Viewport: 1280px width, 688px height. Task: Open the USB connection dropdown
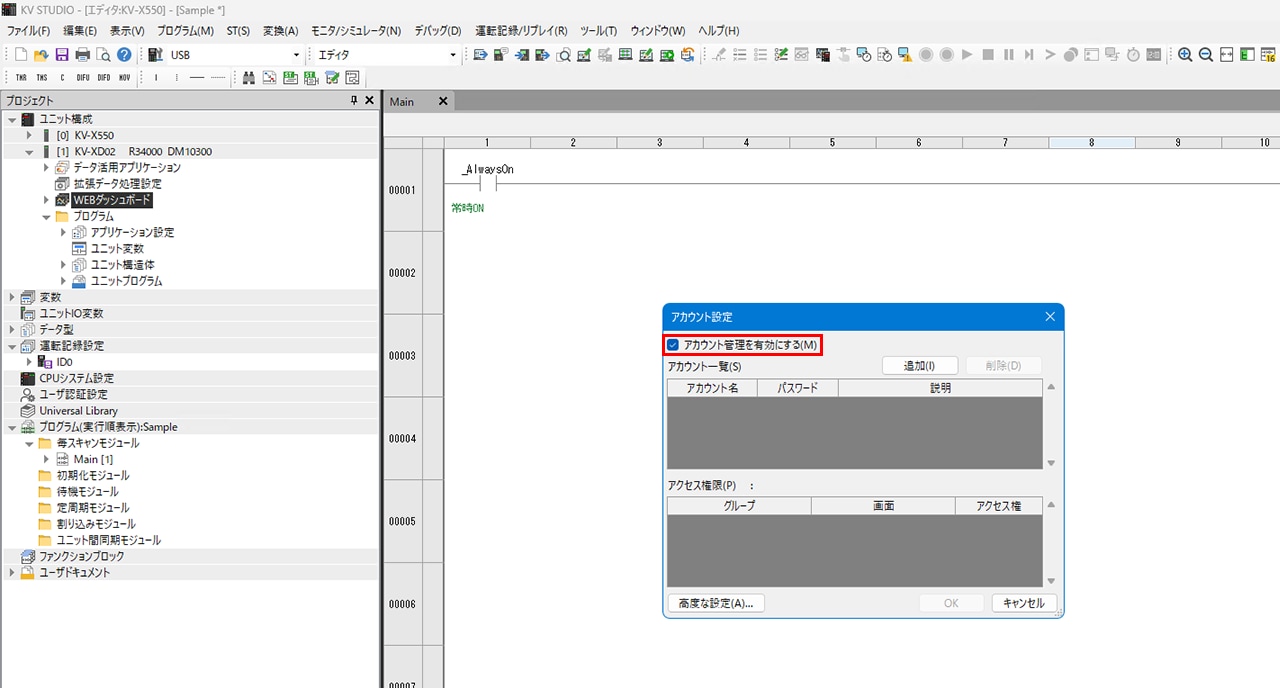pyautogui.click(x=296, y=55)
